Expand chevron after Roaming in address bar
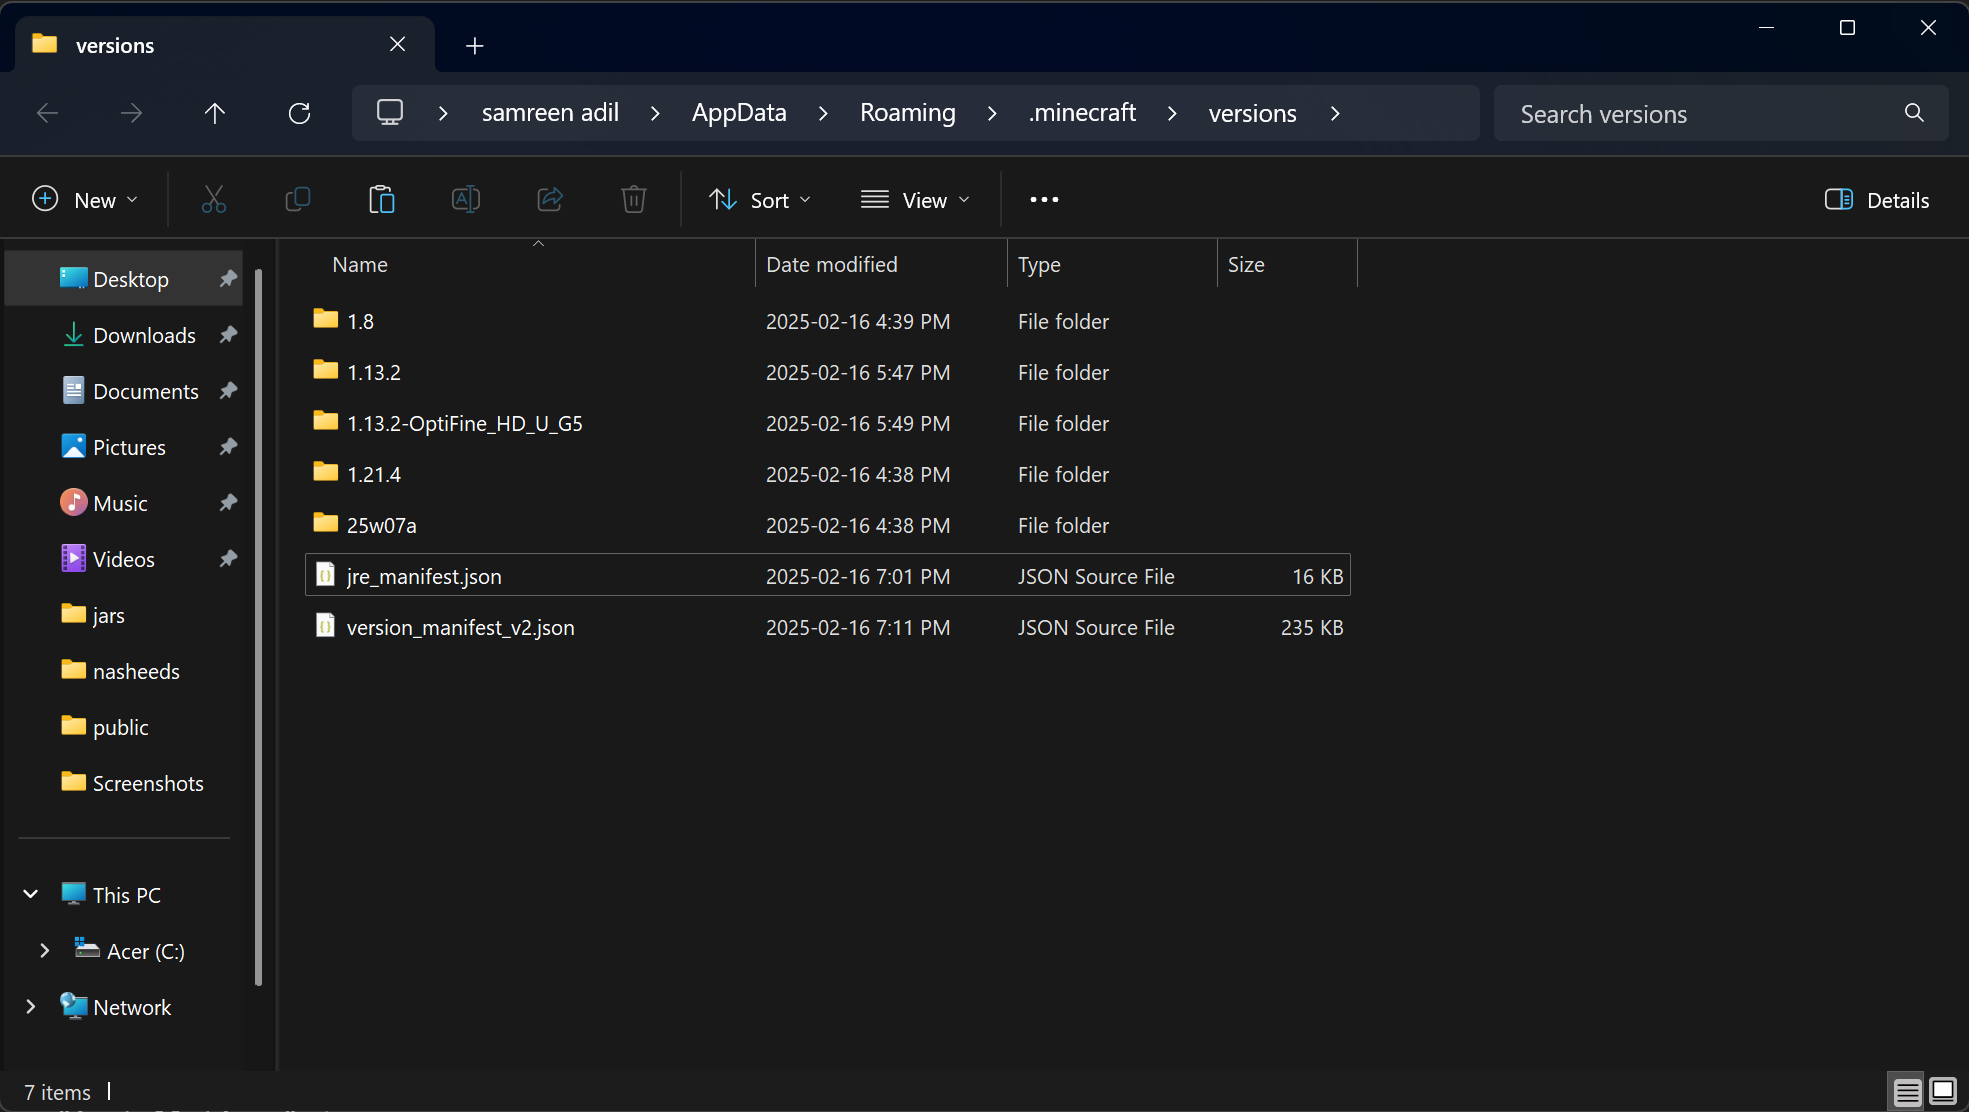 pos(992,114)
